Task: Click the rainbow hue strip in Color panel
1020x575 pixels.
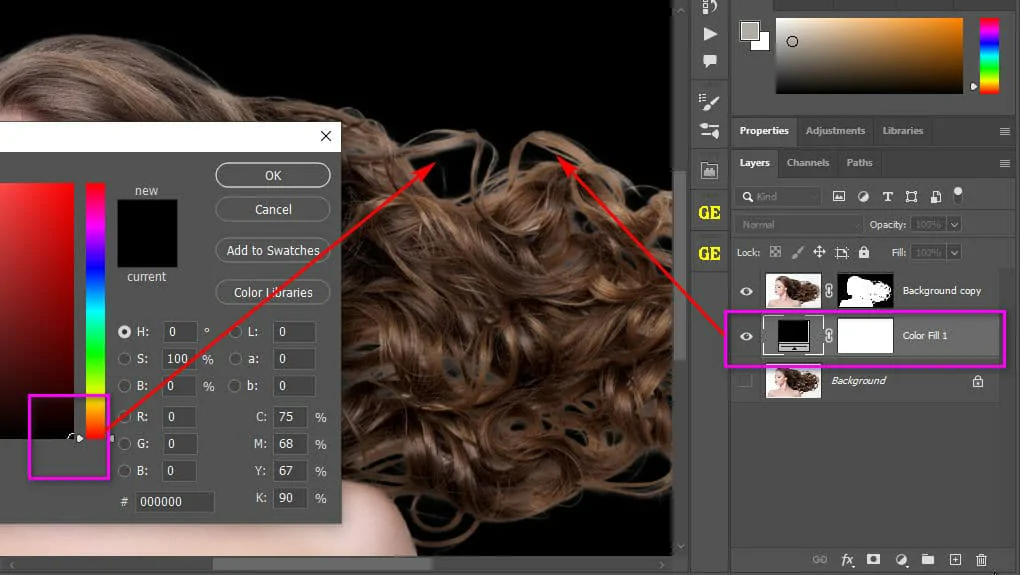Action: 989,55
